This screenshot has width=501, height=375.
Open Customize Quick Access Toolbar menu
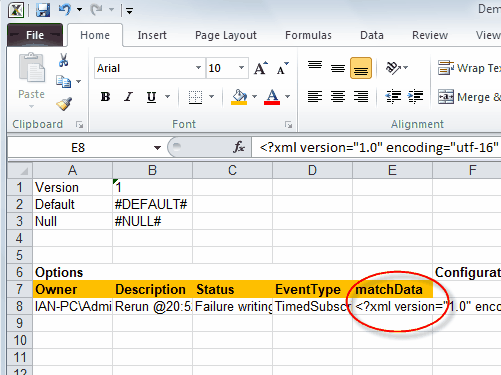129,11
